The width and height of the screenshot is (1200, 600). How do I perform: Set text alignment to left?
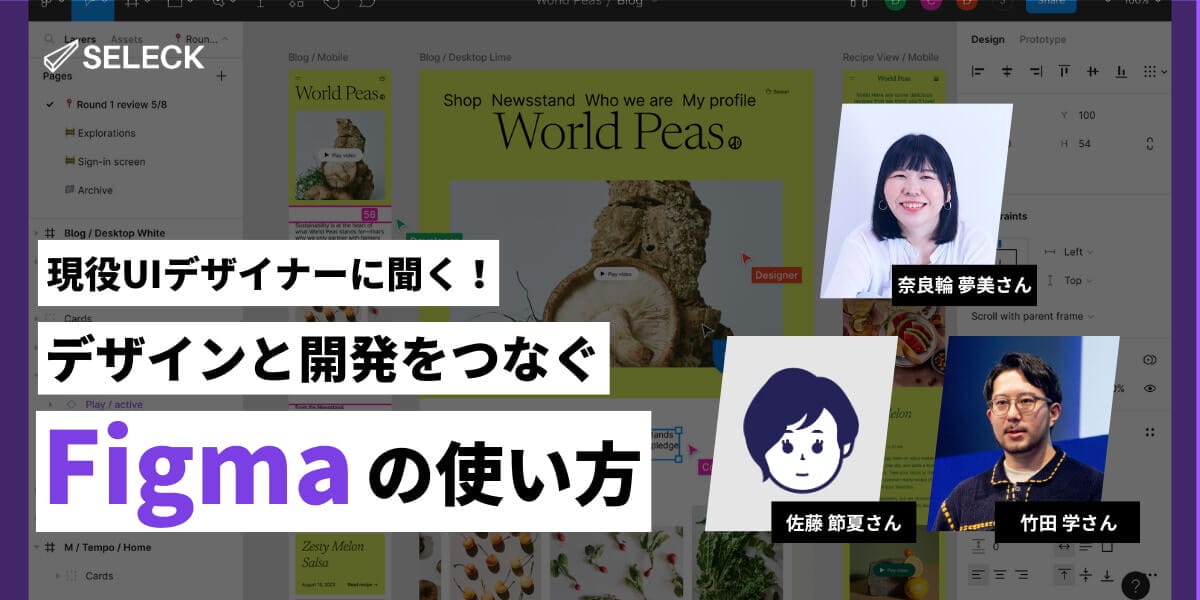point(978,575)
